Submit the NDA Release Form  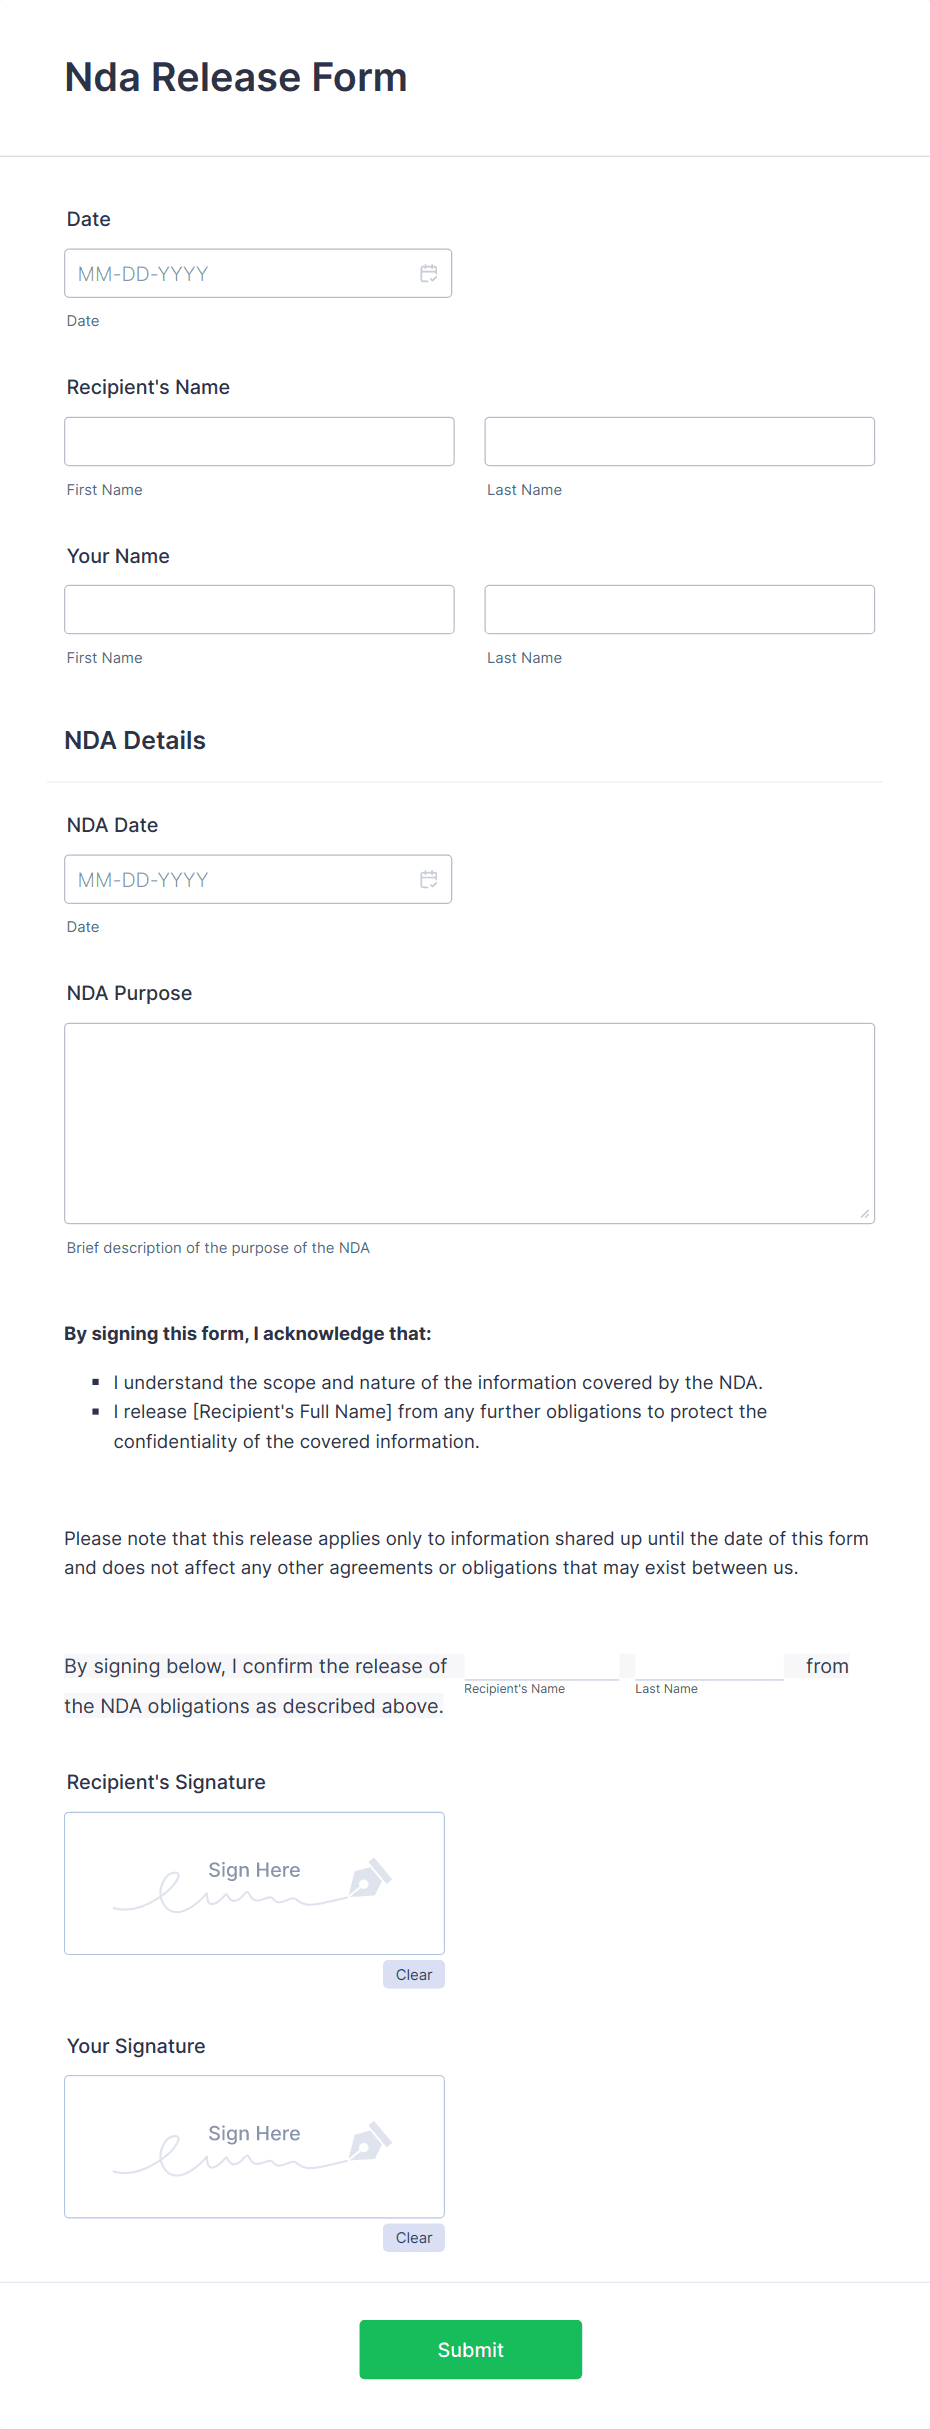point(470,2349)
